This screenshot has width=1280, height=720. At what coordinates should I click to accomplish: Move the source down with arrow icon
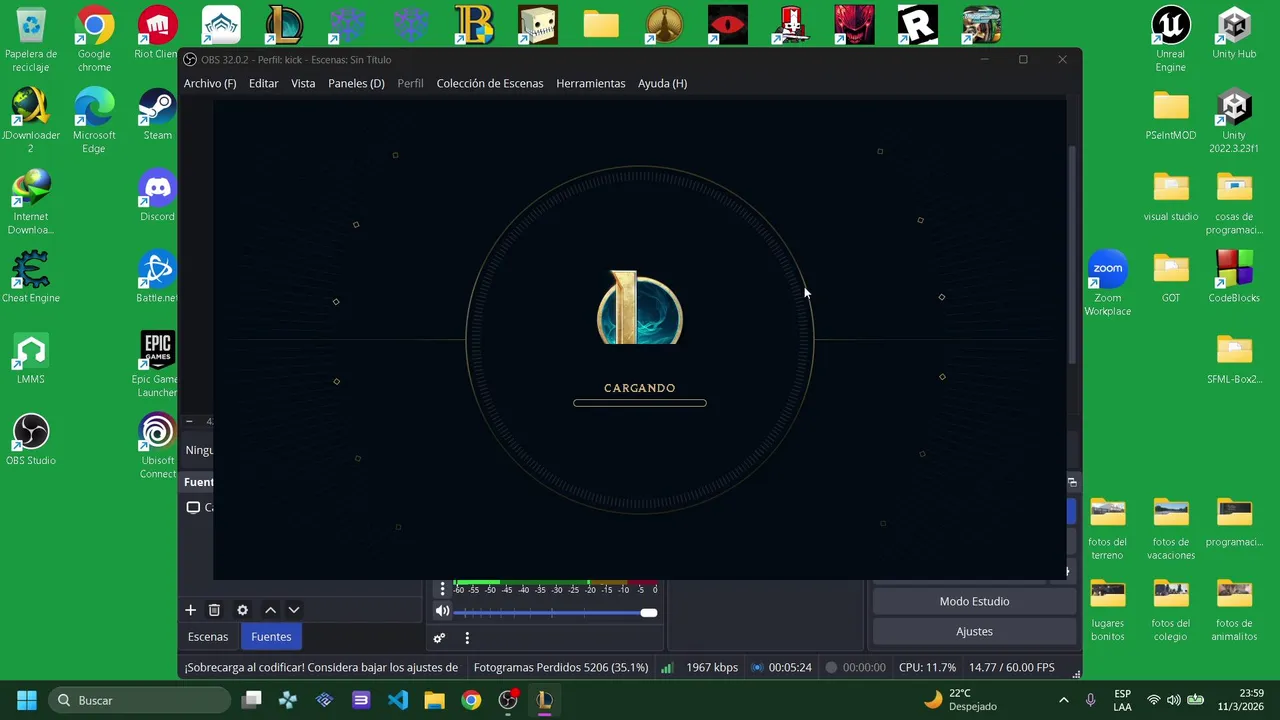click(294, 610)
